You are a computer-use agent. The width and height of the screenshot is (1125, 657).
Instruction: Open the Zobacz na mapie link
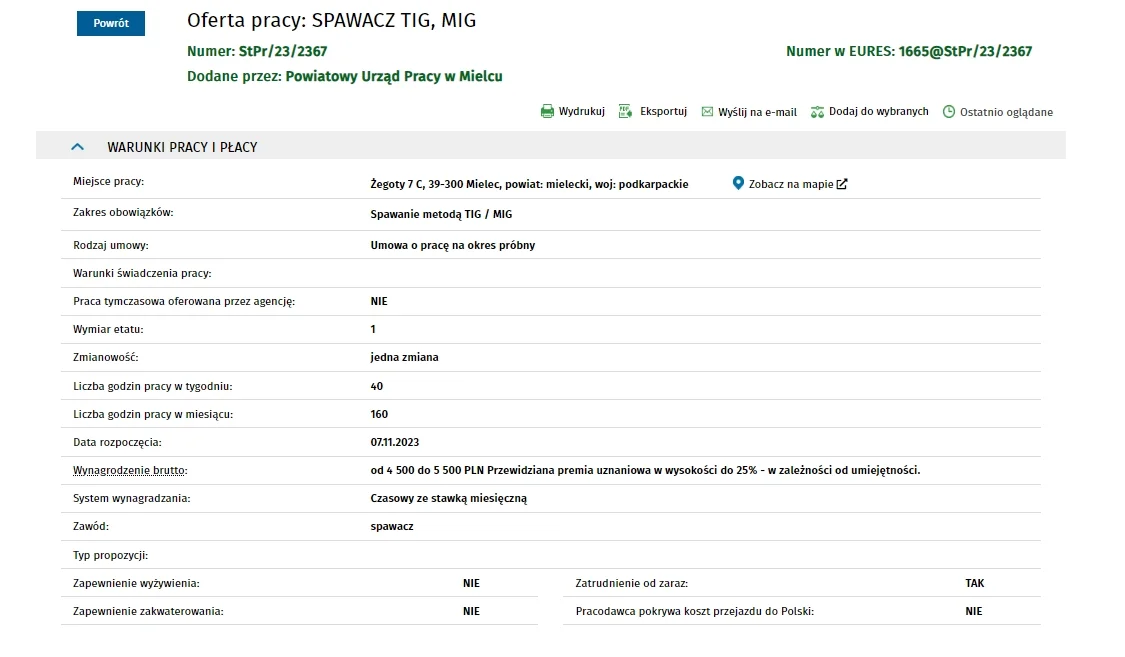coord(790,184)
